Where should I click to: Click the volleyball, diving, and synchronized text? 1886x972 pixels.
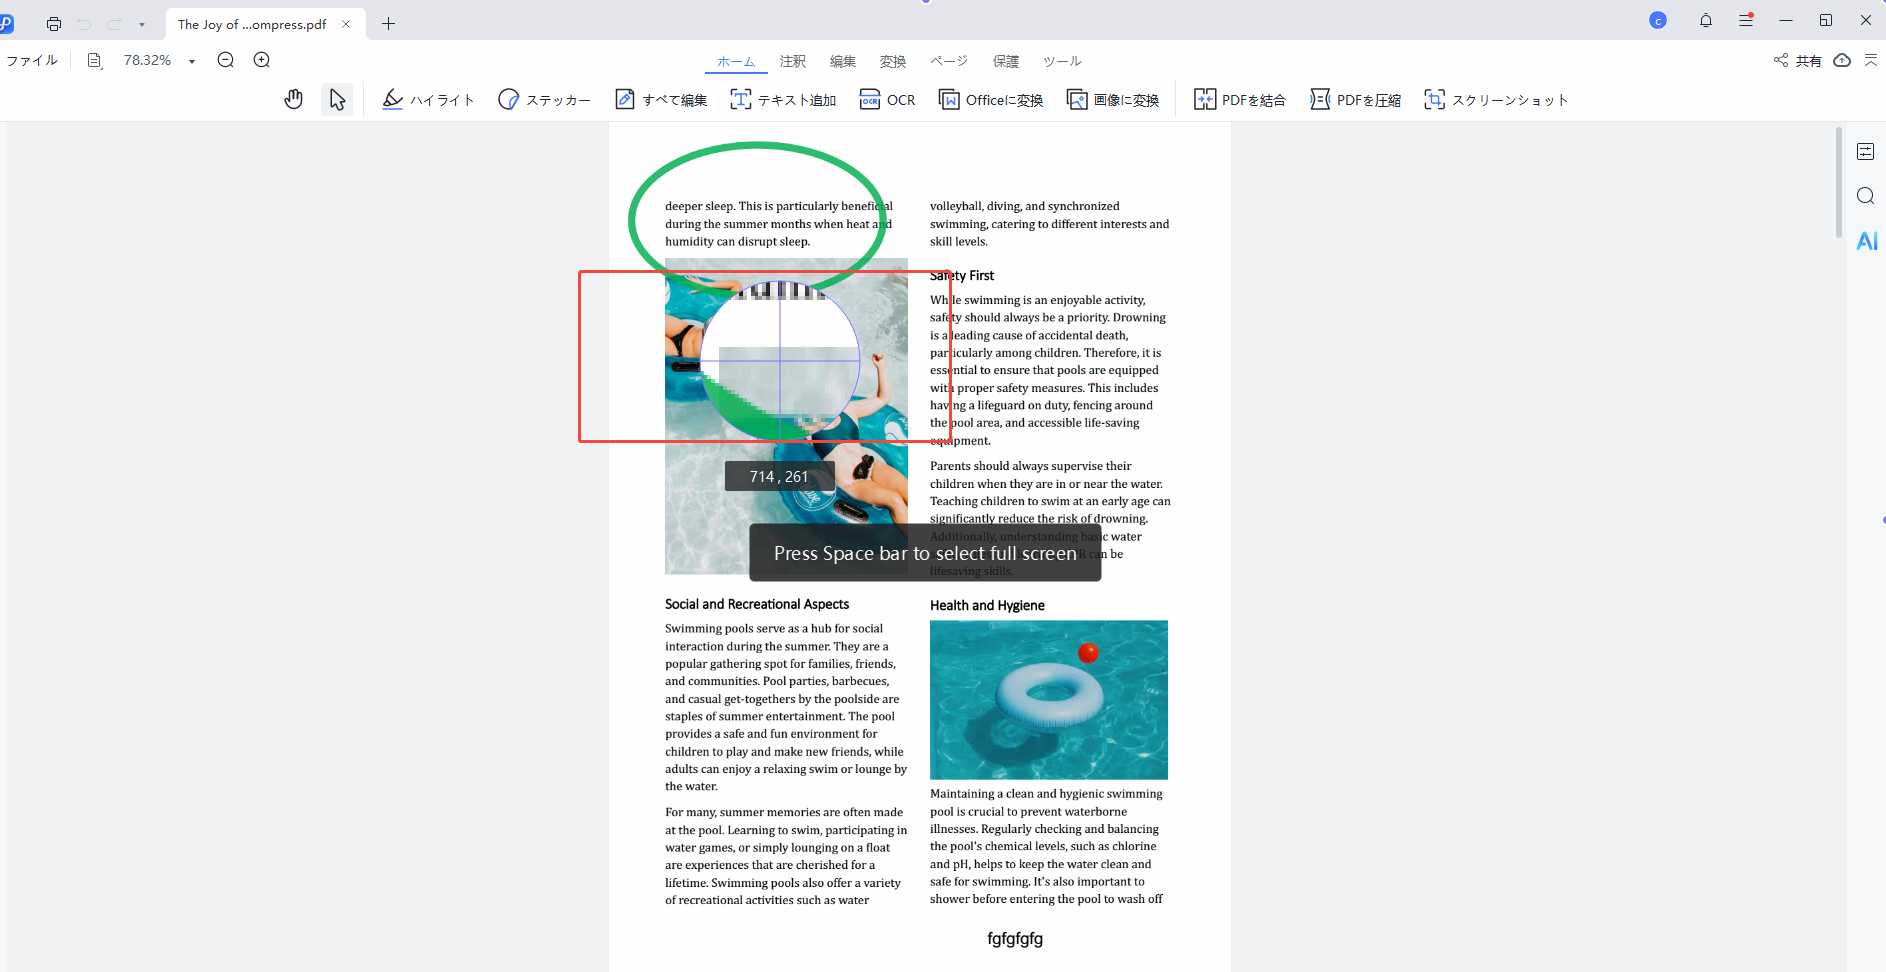point(1049,224)
